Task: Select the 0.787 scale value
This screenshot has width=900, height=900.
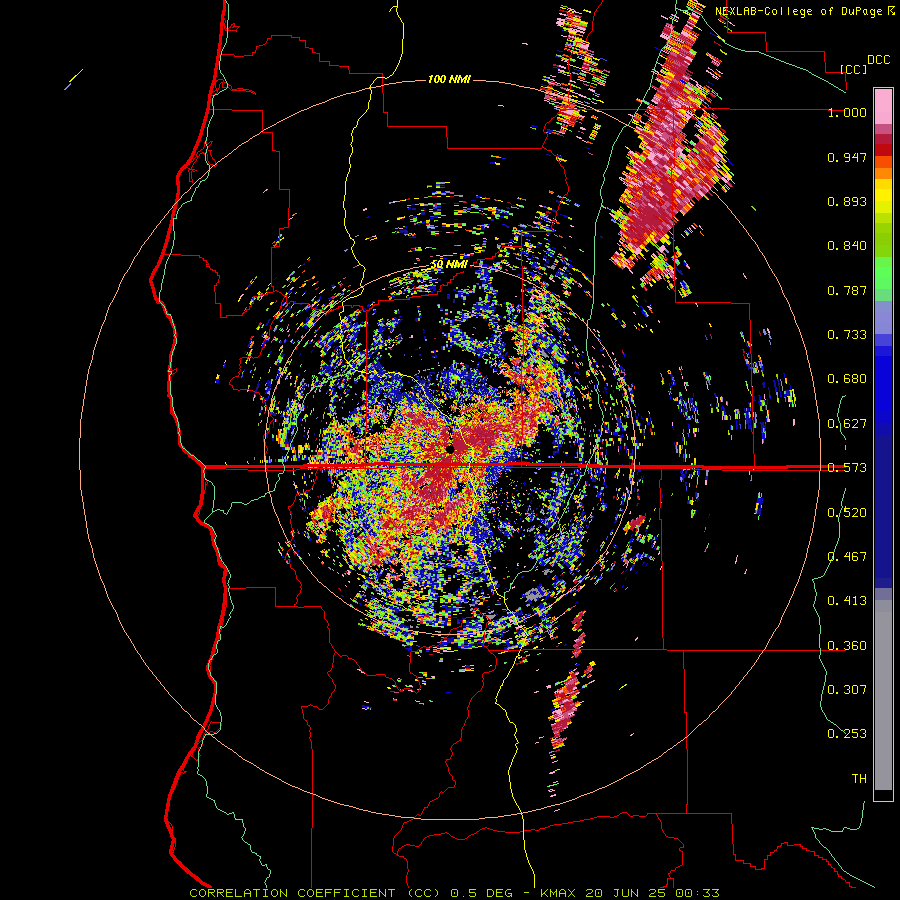Action: 847,290
